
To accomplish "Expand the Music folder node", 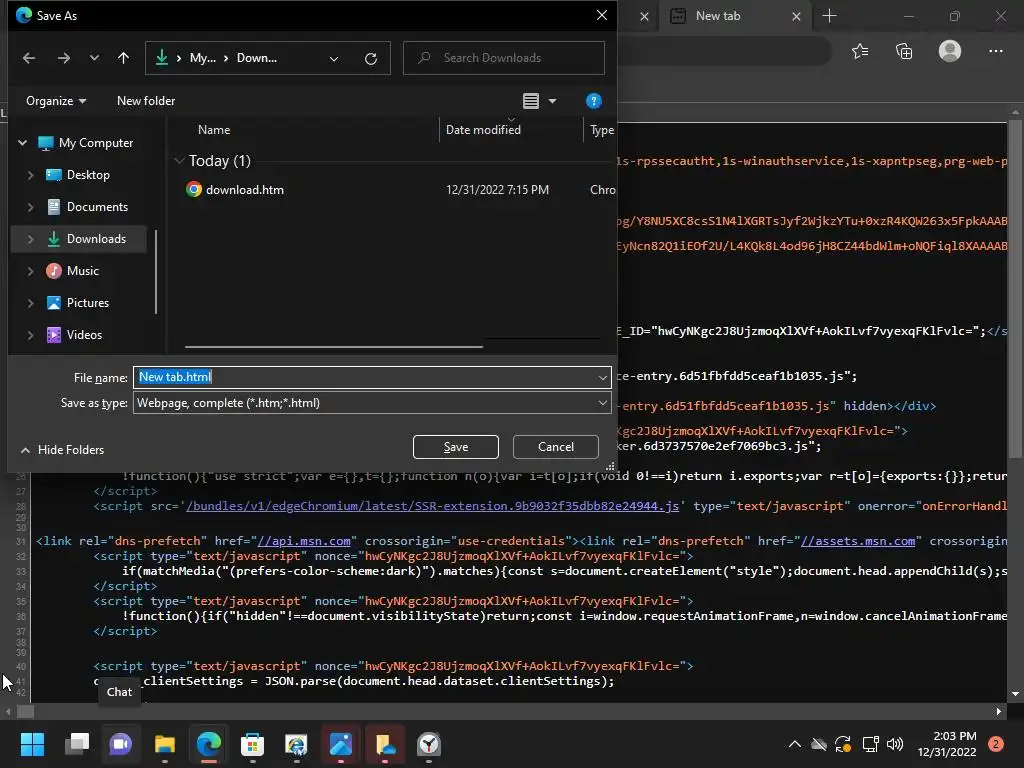I will pyautogui.click(x=31, y=271).
